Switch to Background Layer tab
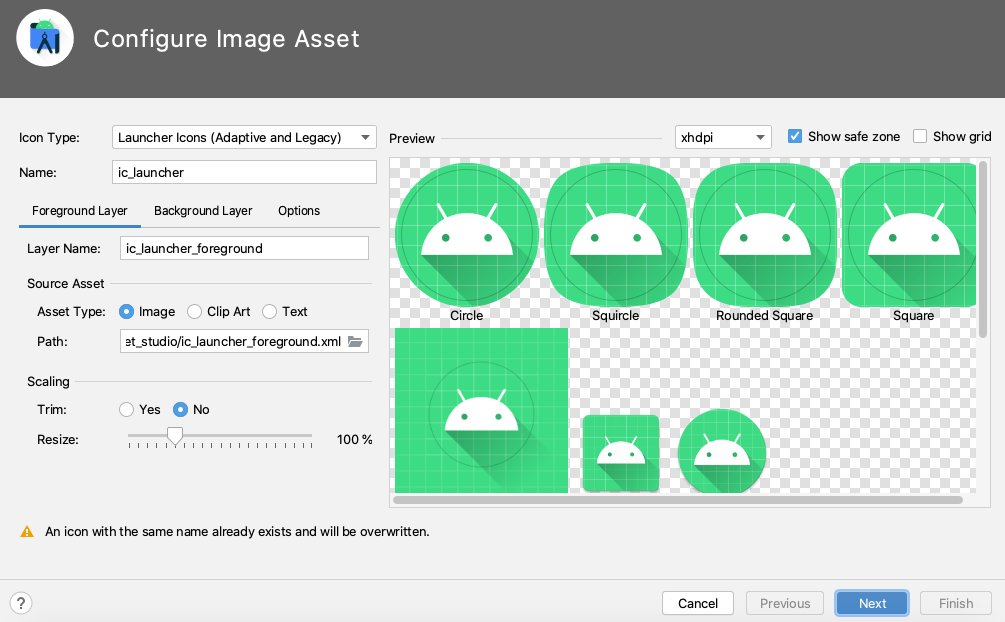The image size is (1005, 622). (203, 211)
